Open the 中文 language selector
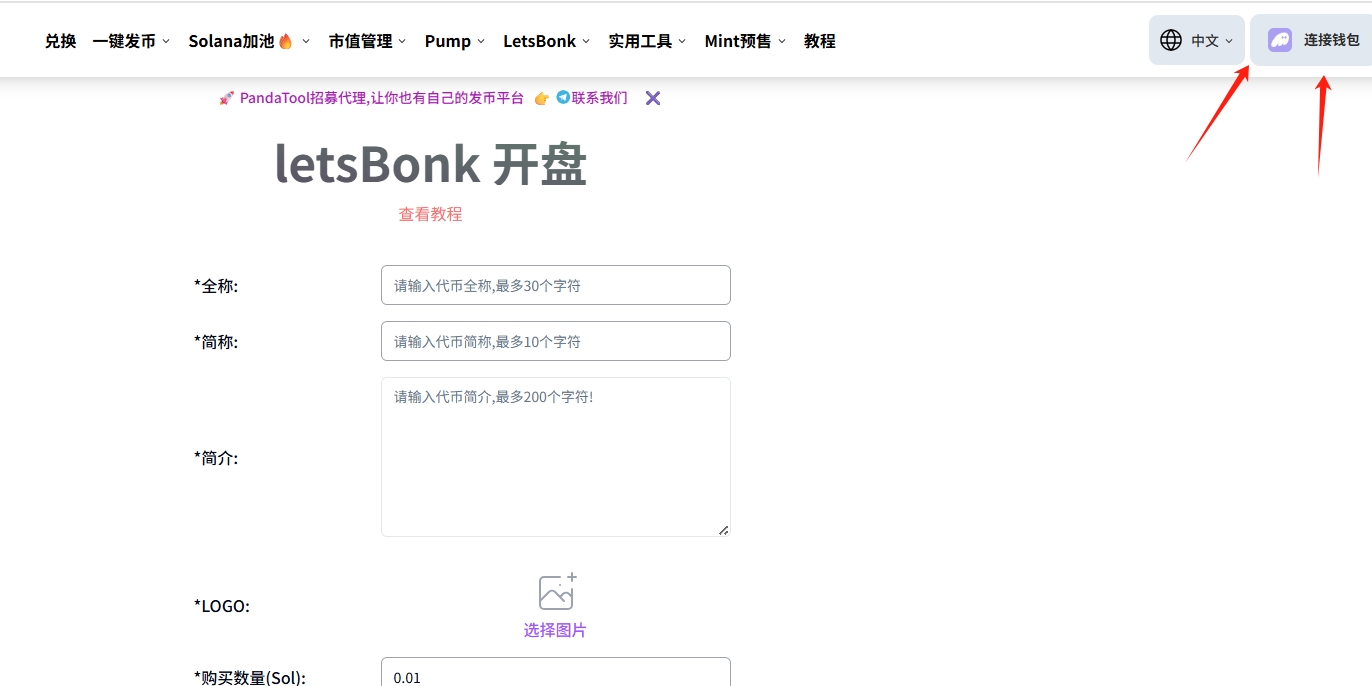Viewport: 1372px width, 686px height. click(x=1197, y=40)
